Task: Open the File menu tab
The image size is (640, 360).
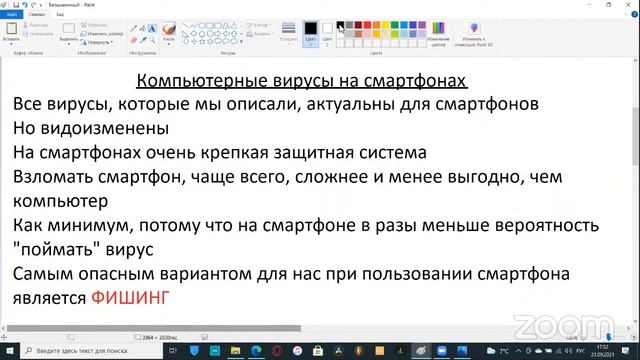Action: click(x=12, y=14)
